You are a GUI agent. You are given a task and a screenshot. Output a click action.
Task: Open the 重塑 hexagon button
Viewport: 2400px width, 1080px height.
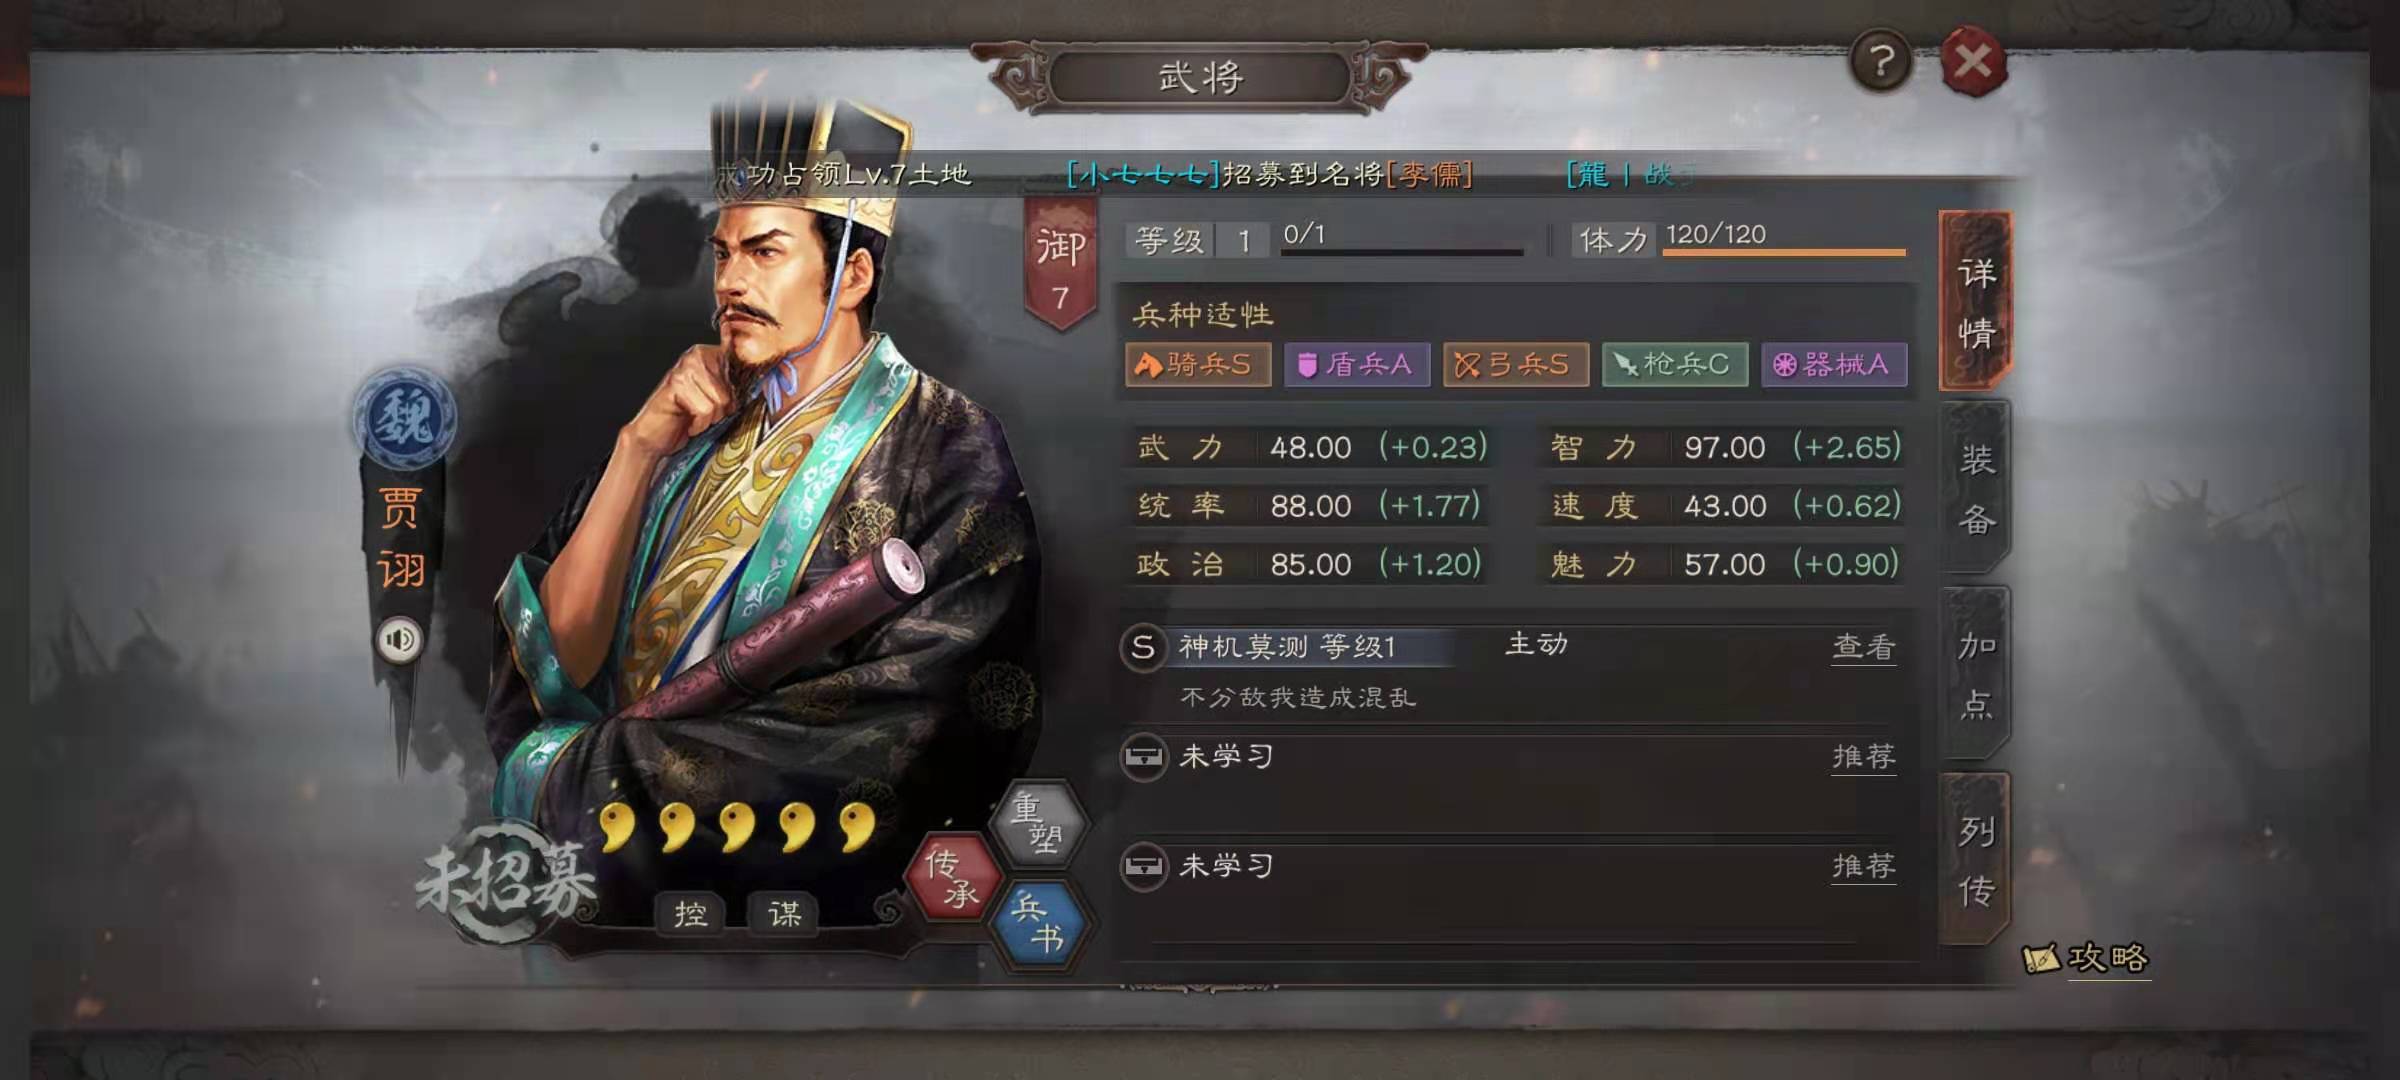point(1037,823)
